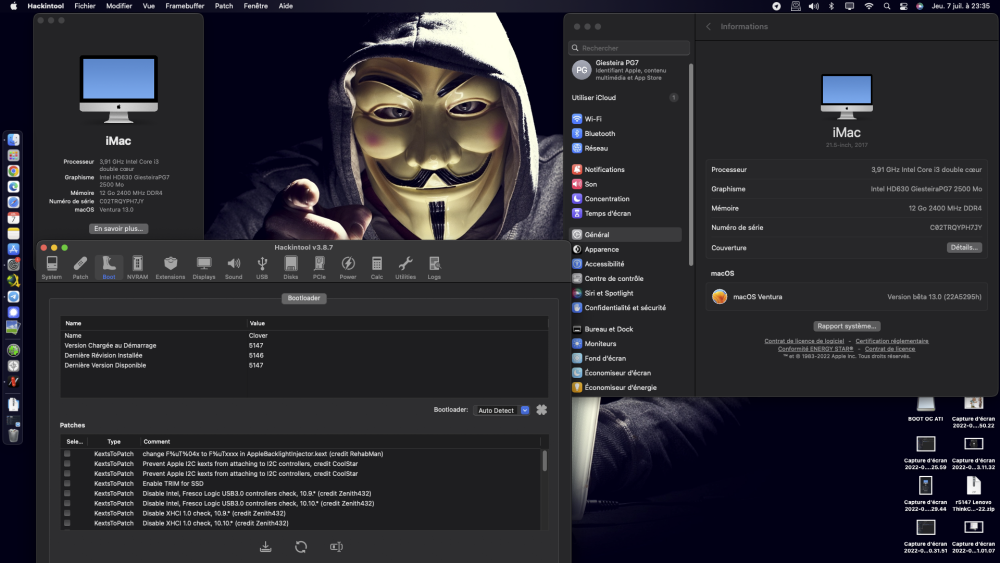Open the Apple menu

coord(13,6)
